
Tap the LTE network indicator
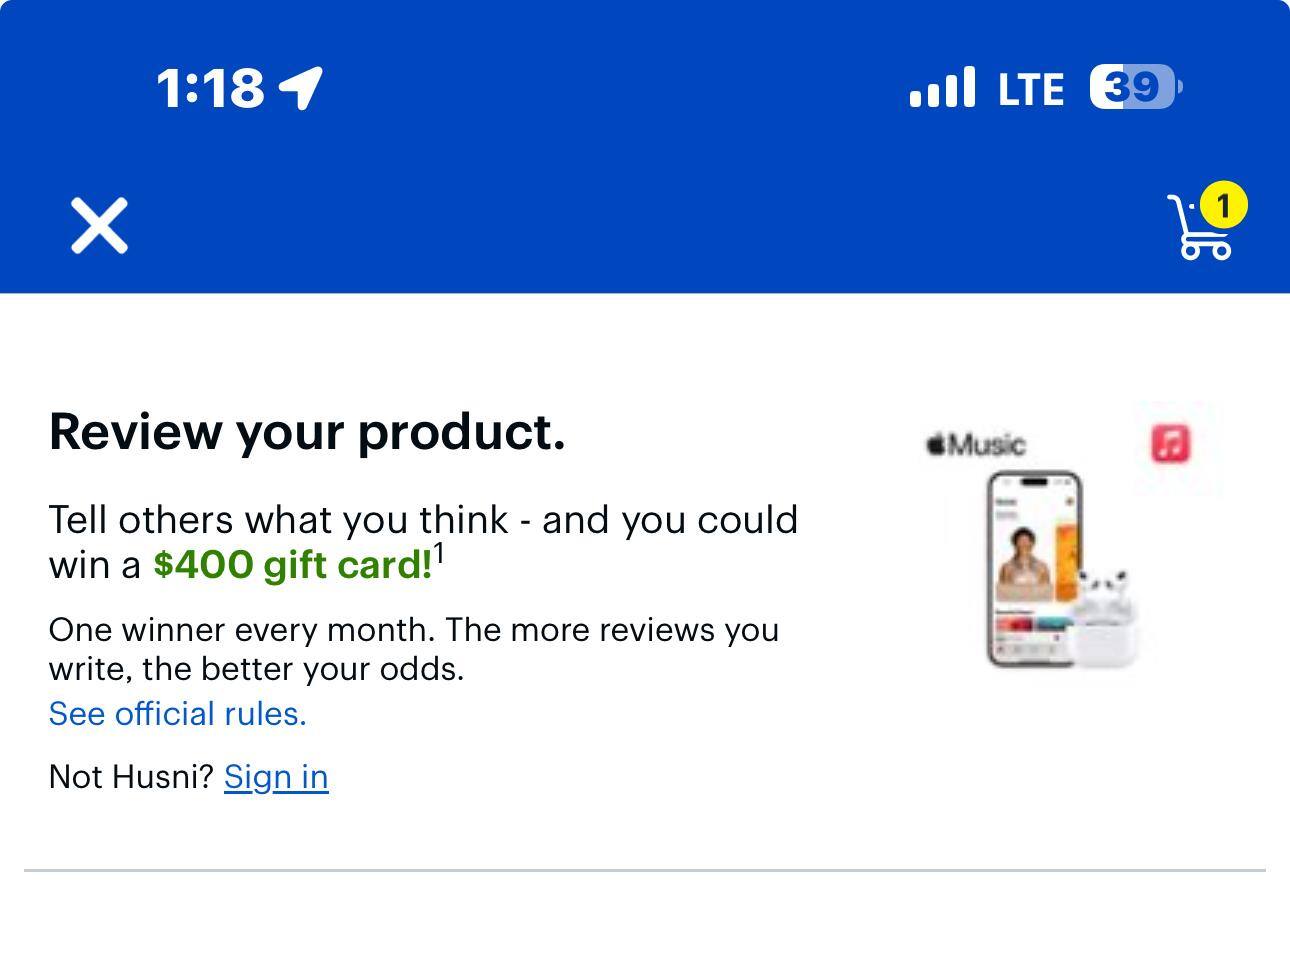click(x=1030, y=89)
